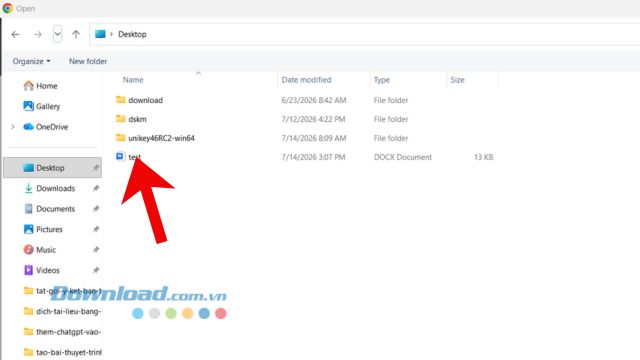Expand the OneDrive tree node
The width and height of the screenshot is (640, 360).
pos(13,127)
